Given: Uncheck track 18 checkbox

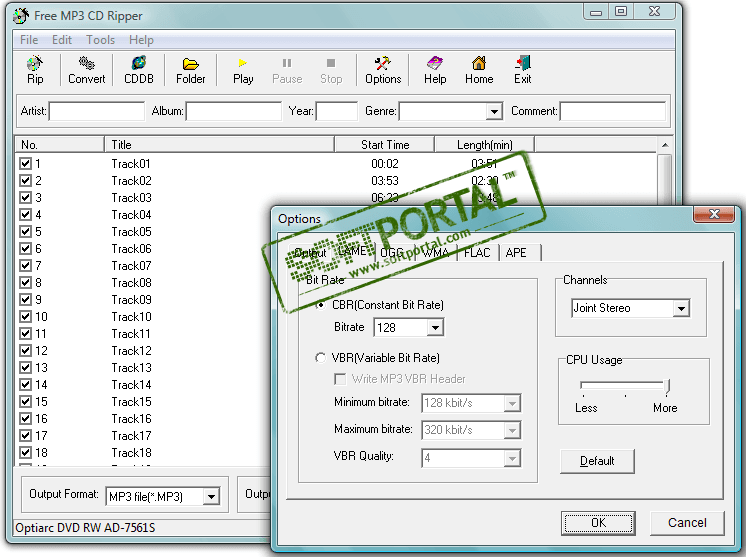Looking at the screenshot, I should point(25,452).
